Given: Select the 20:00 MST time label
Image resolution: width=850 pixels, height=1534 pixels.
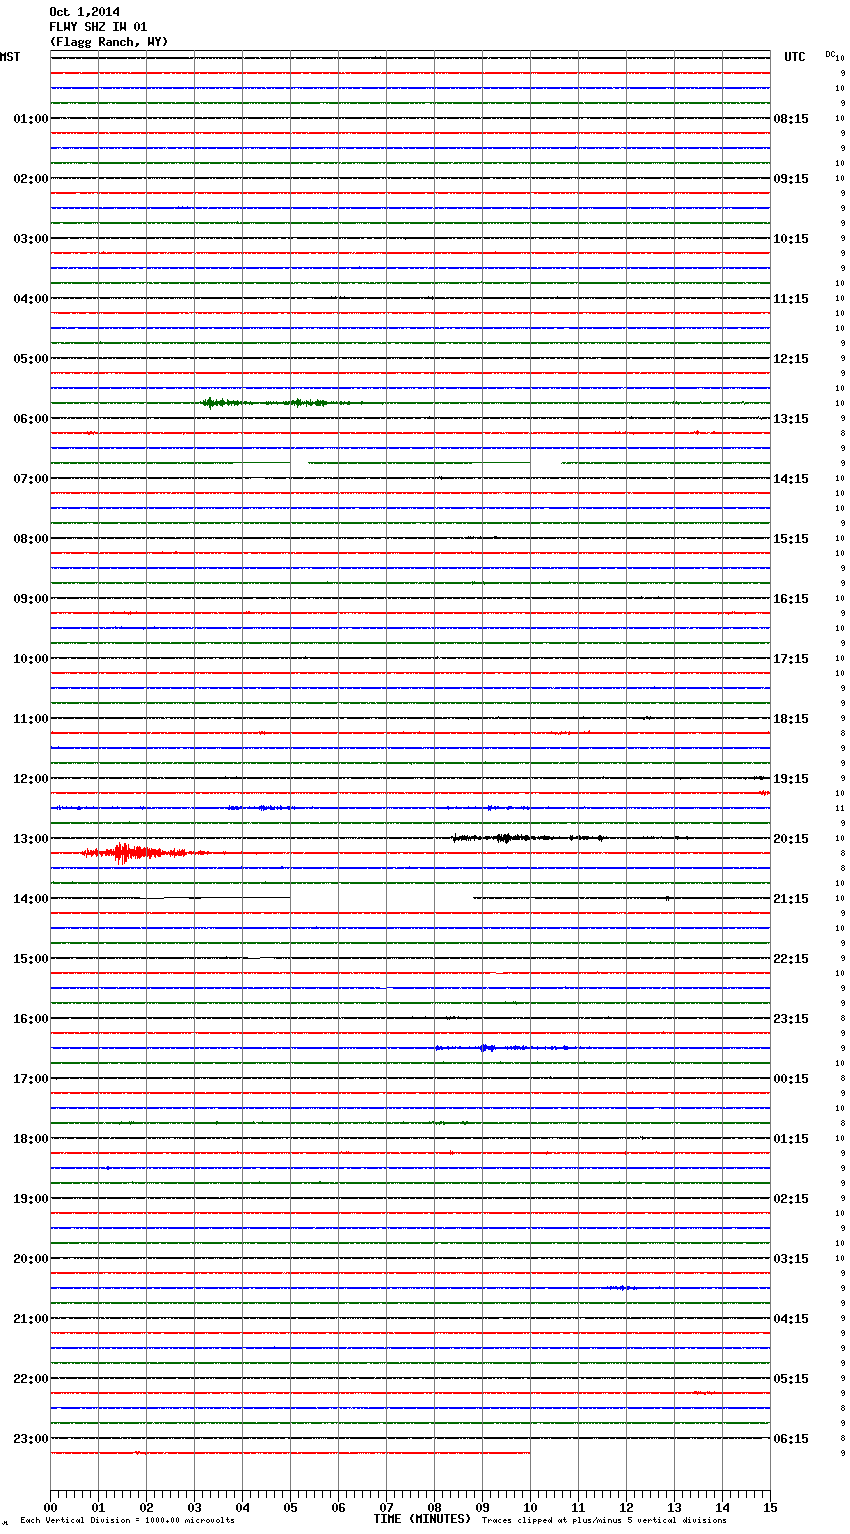Looking at the screenshot, I should point(31,1259).
